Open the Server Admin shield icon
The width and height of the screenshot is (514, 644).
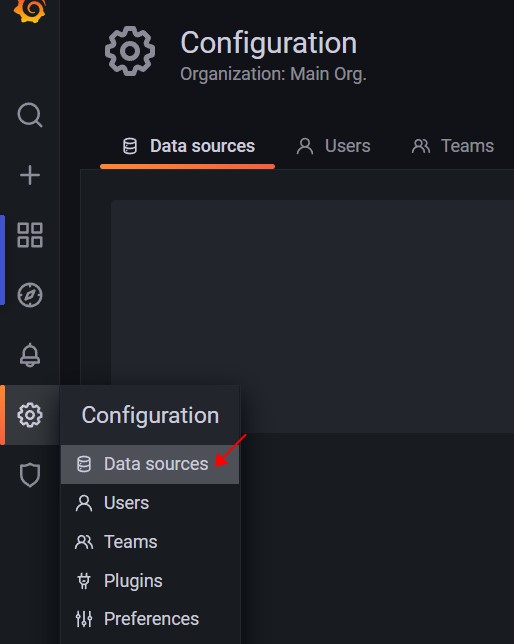30,475
